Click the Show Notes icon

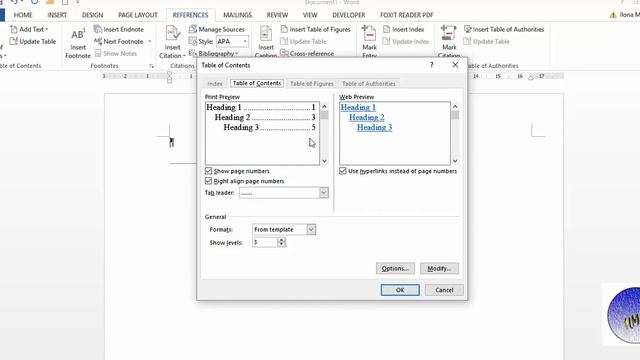tap(98, 53)
